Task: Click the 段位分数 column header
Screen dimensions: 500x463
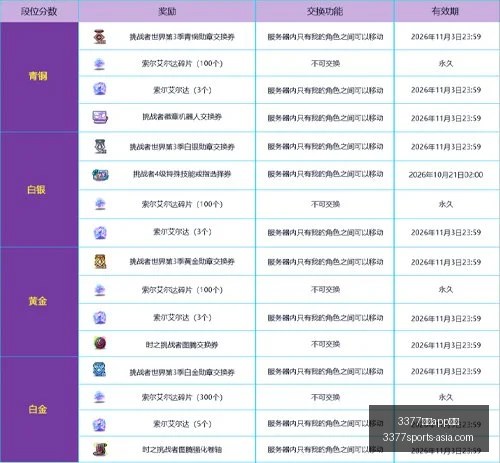Action: tap(39, 11)
